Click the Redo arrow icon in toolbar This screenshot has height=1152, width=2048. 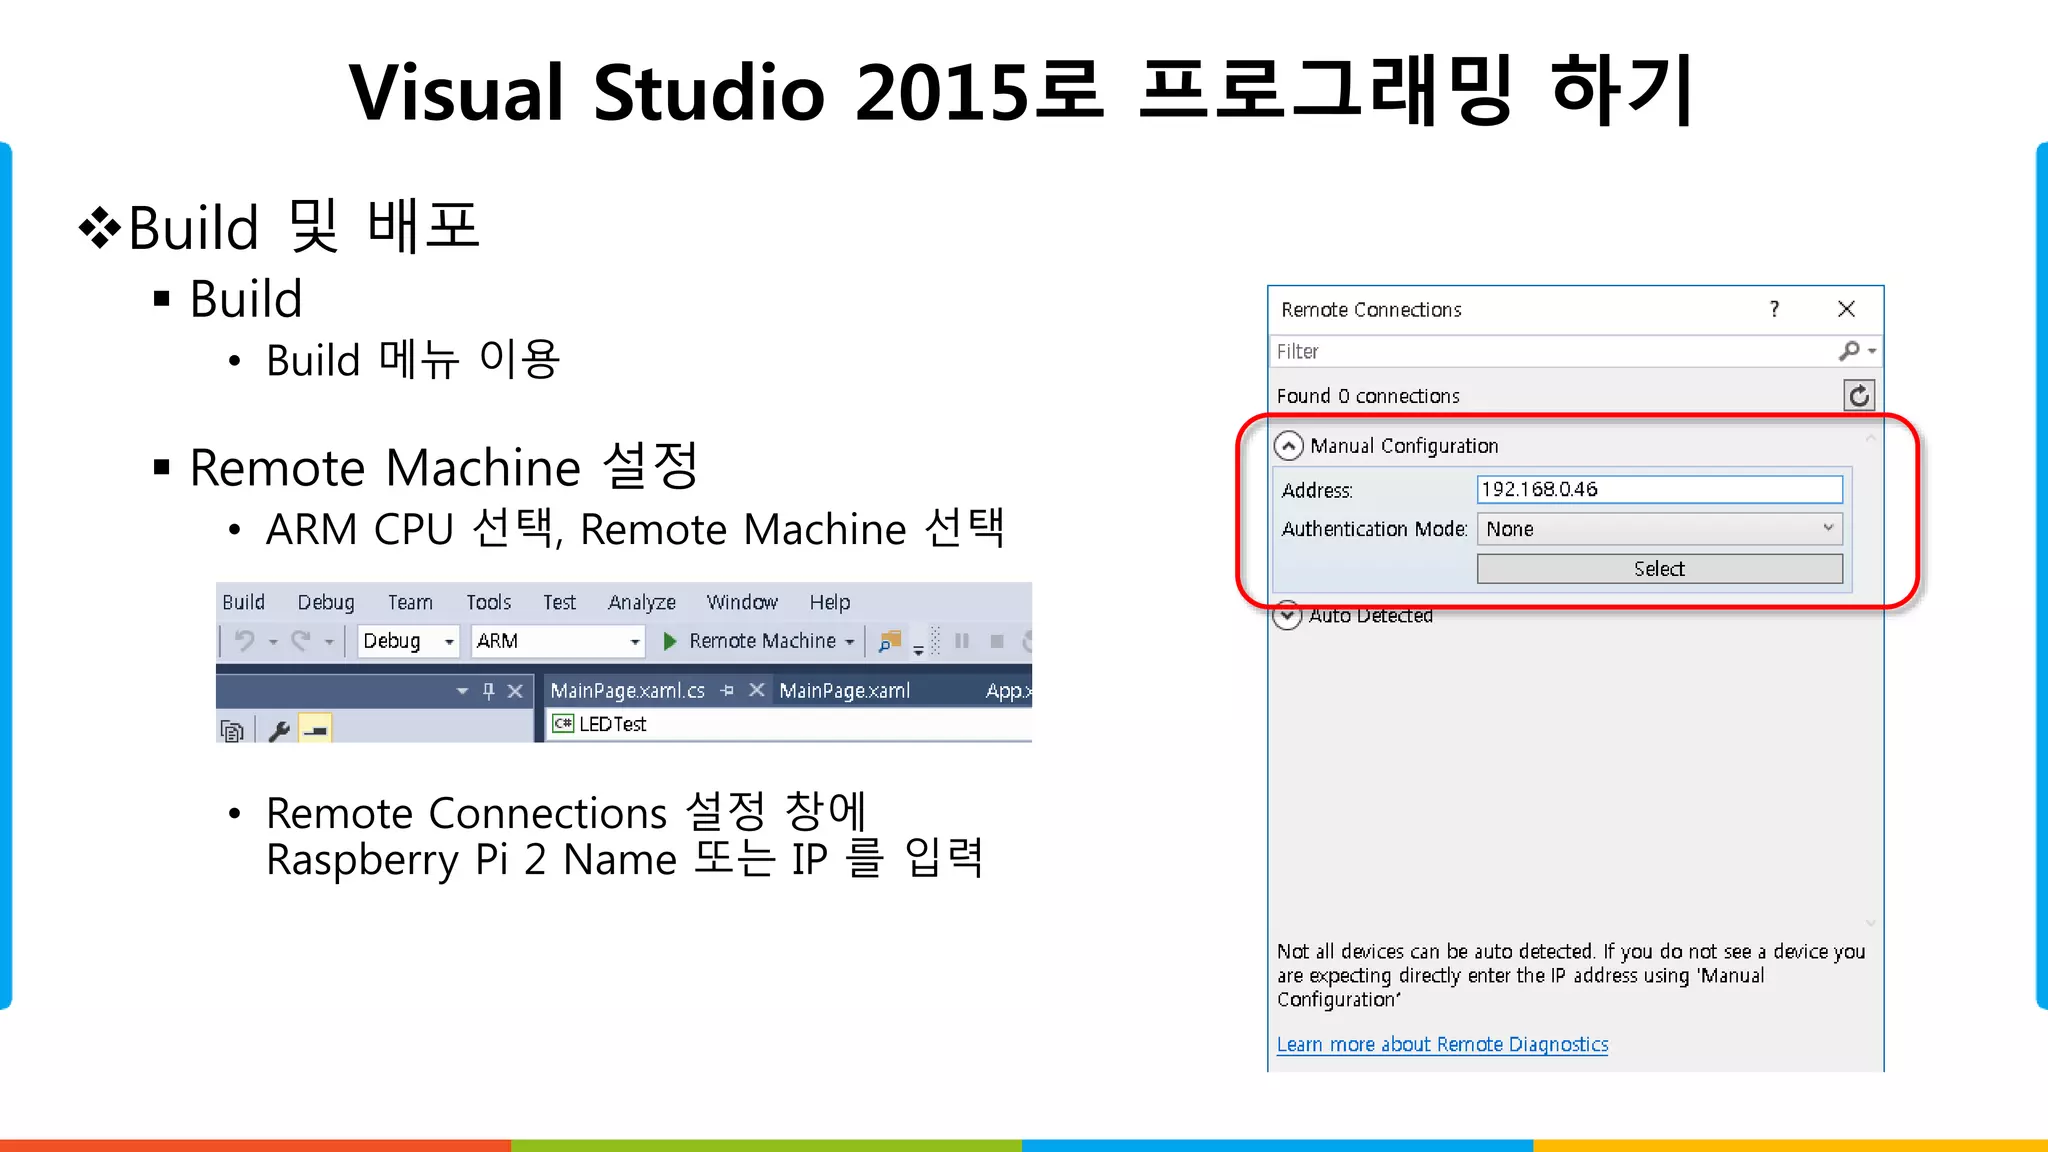pyautogui.click(x=301, y=640)
